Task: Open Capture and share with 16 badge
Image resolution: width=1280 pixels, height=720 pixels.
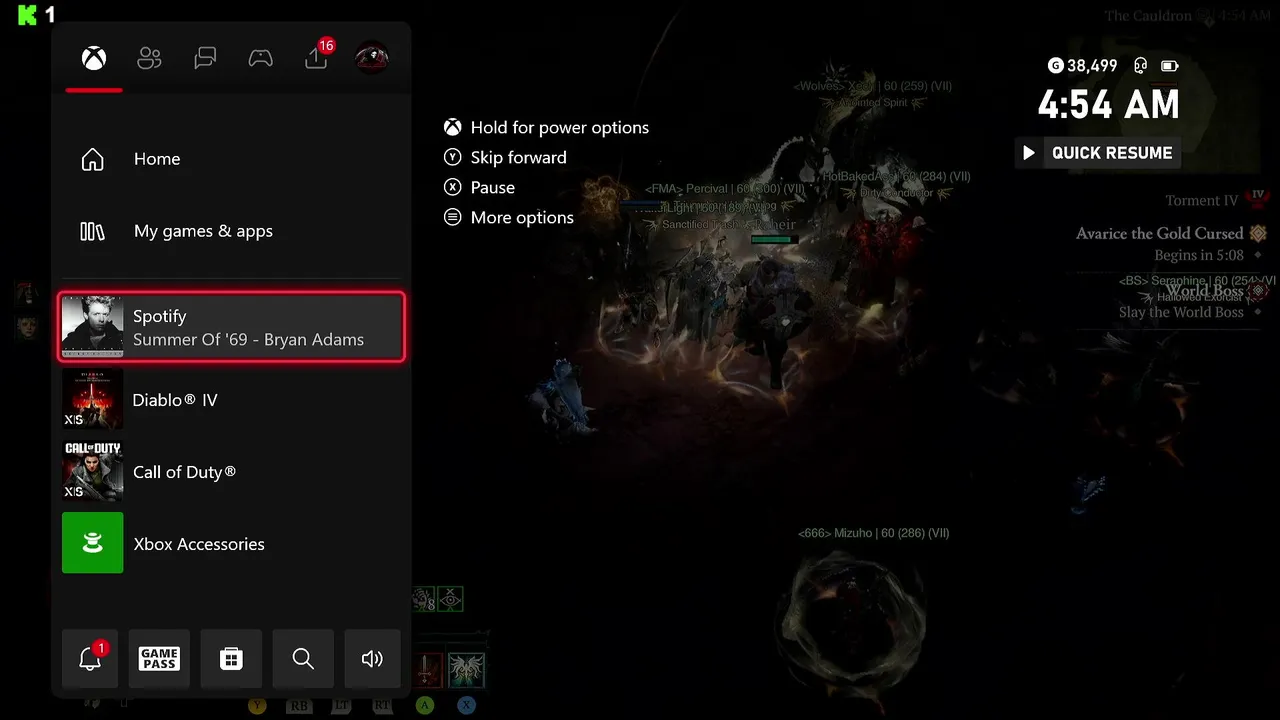Action: (x=318, y=56)
